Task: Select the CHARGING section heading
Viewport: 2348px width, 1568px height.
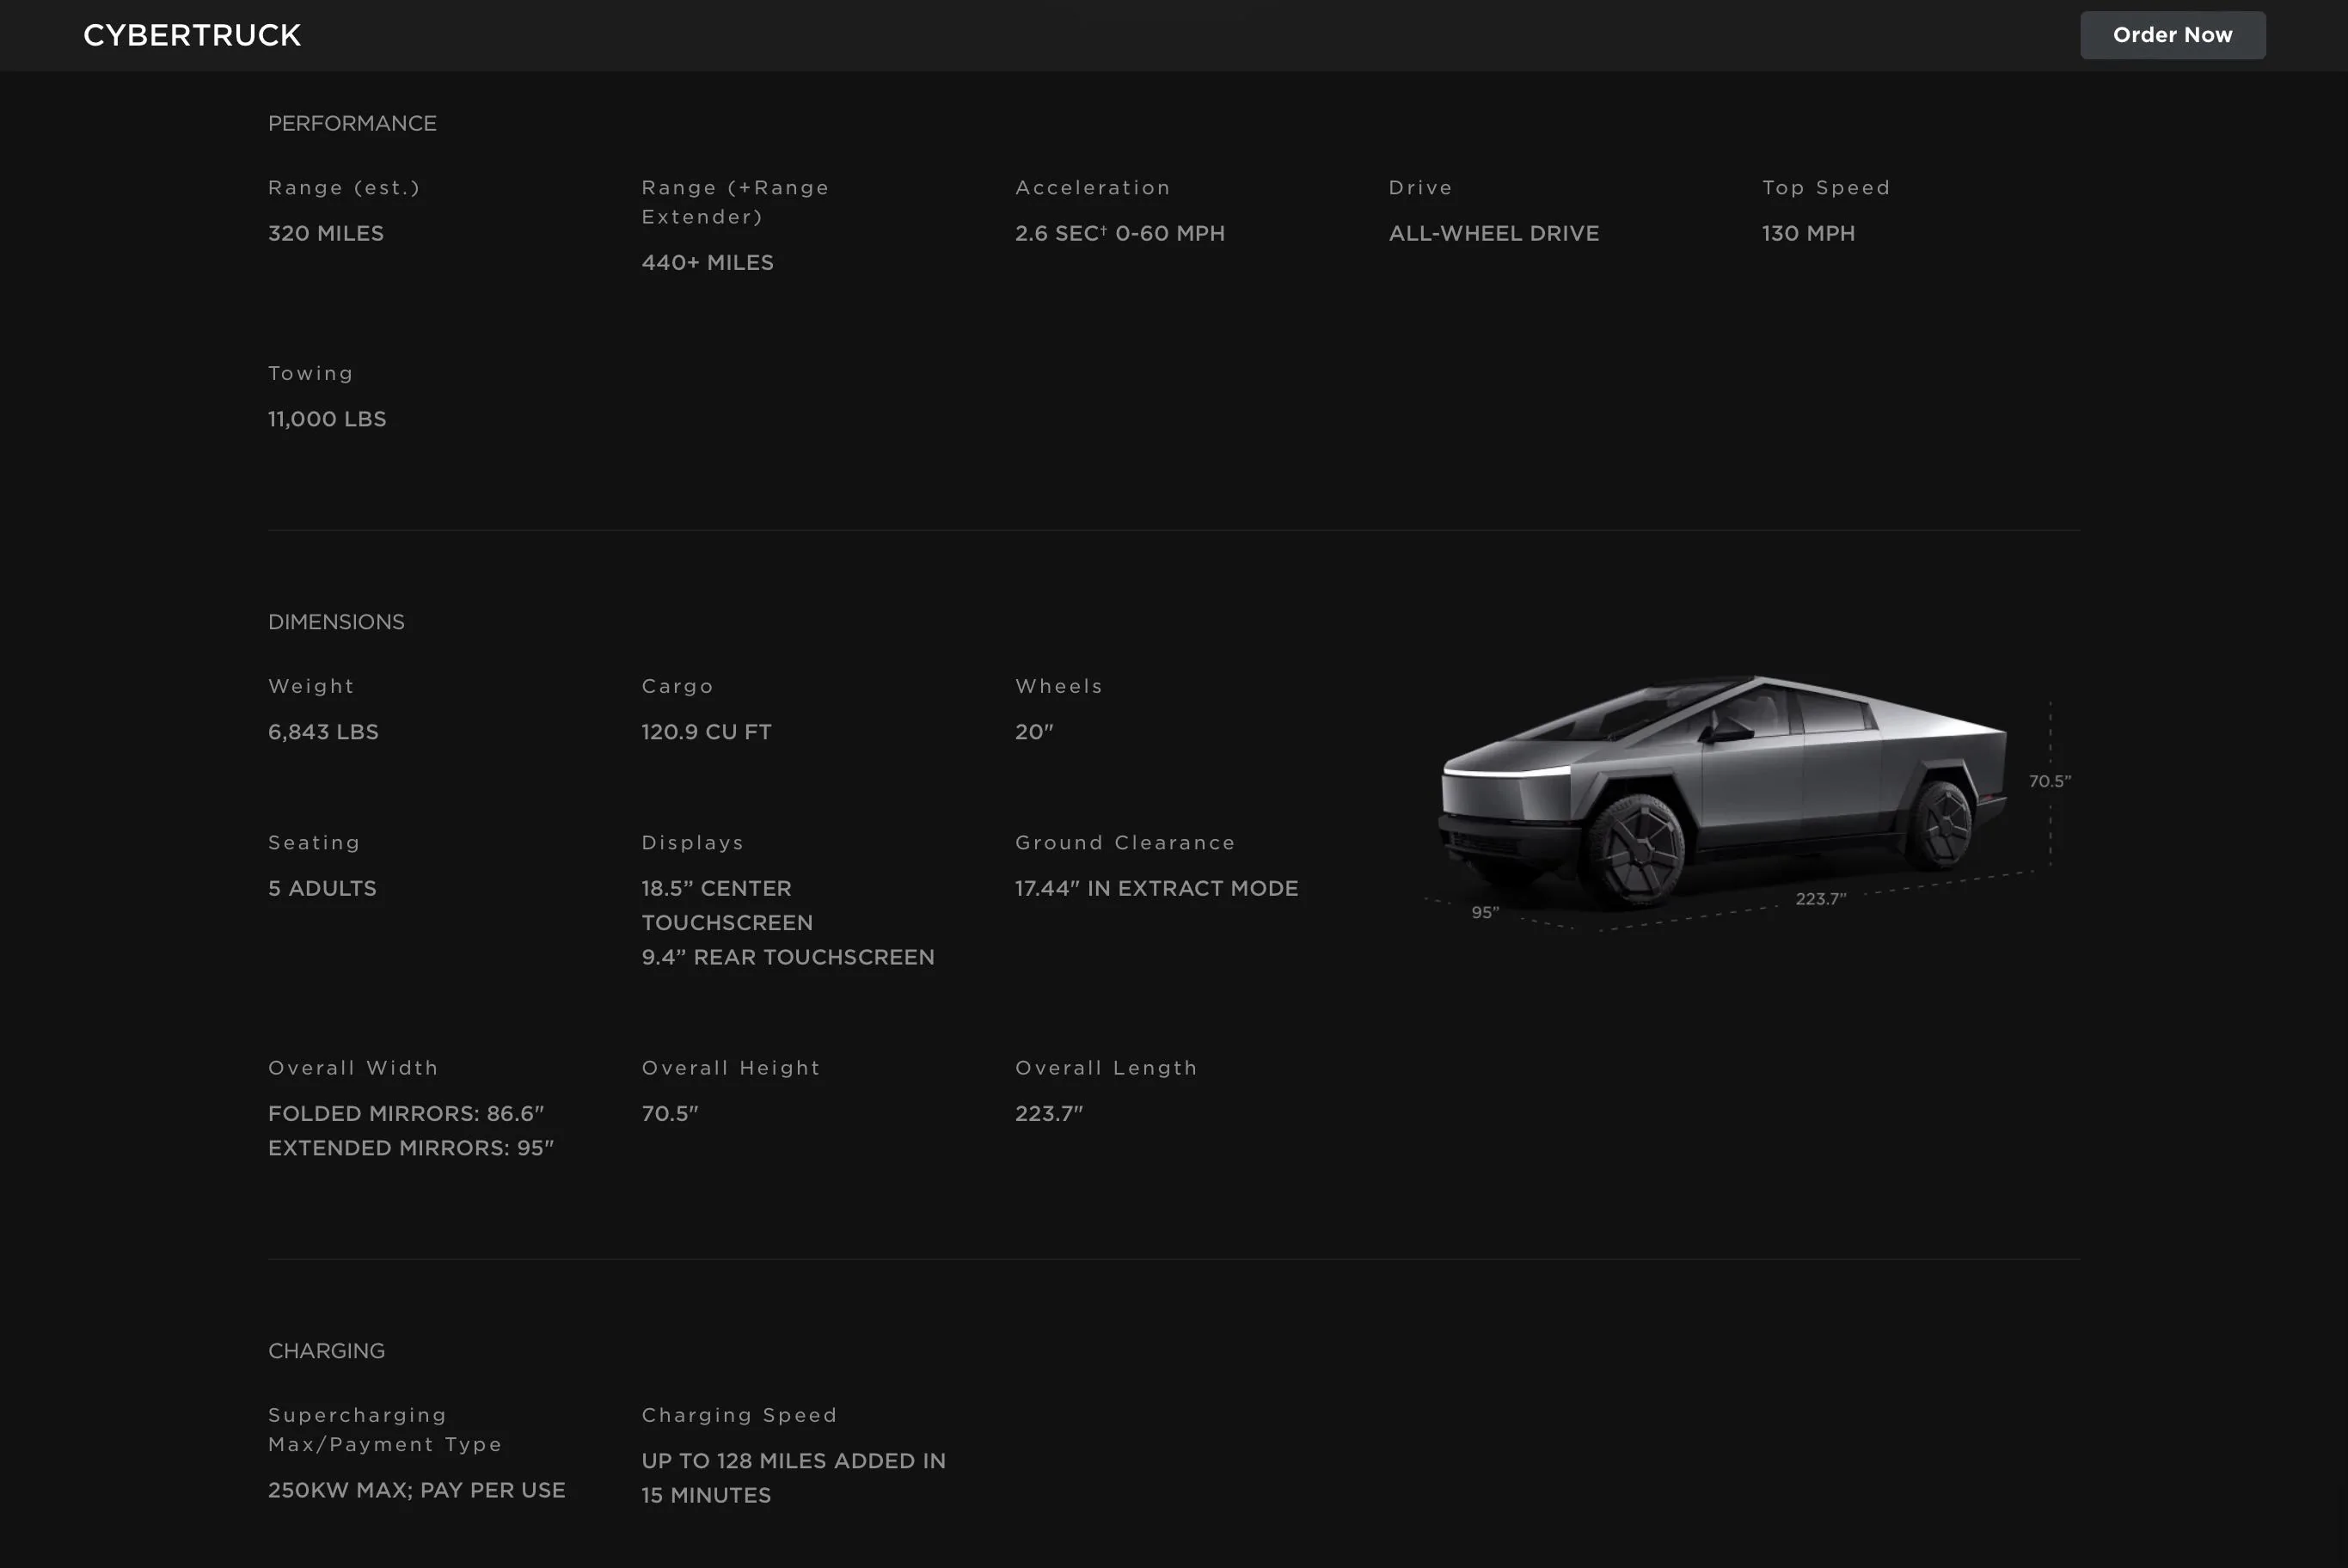Action: [x=326, y=1351]
